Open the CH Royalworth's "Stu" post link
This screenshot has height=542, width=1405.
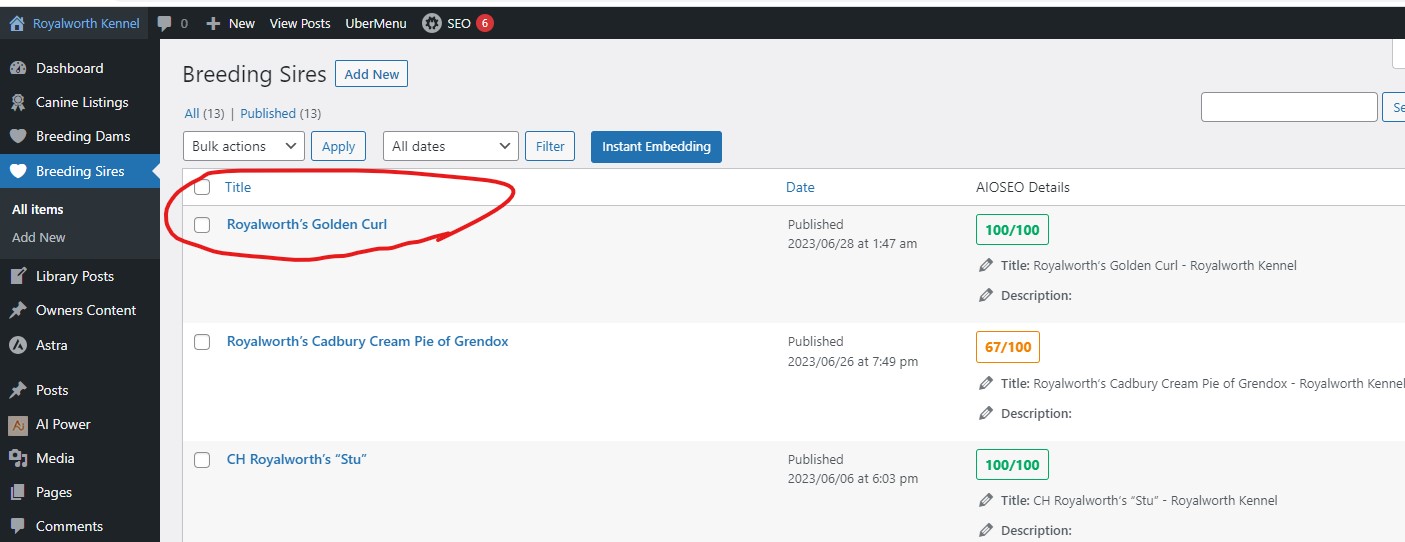pyautogui.click(x=297, y=459)
